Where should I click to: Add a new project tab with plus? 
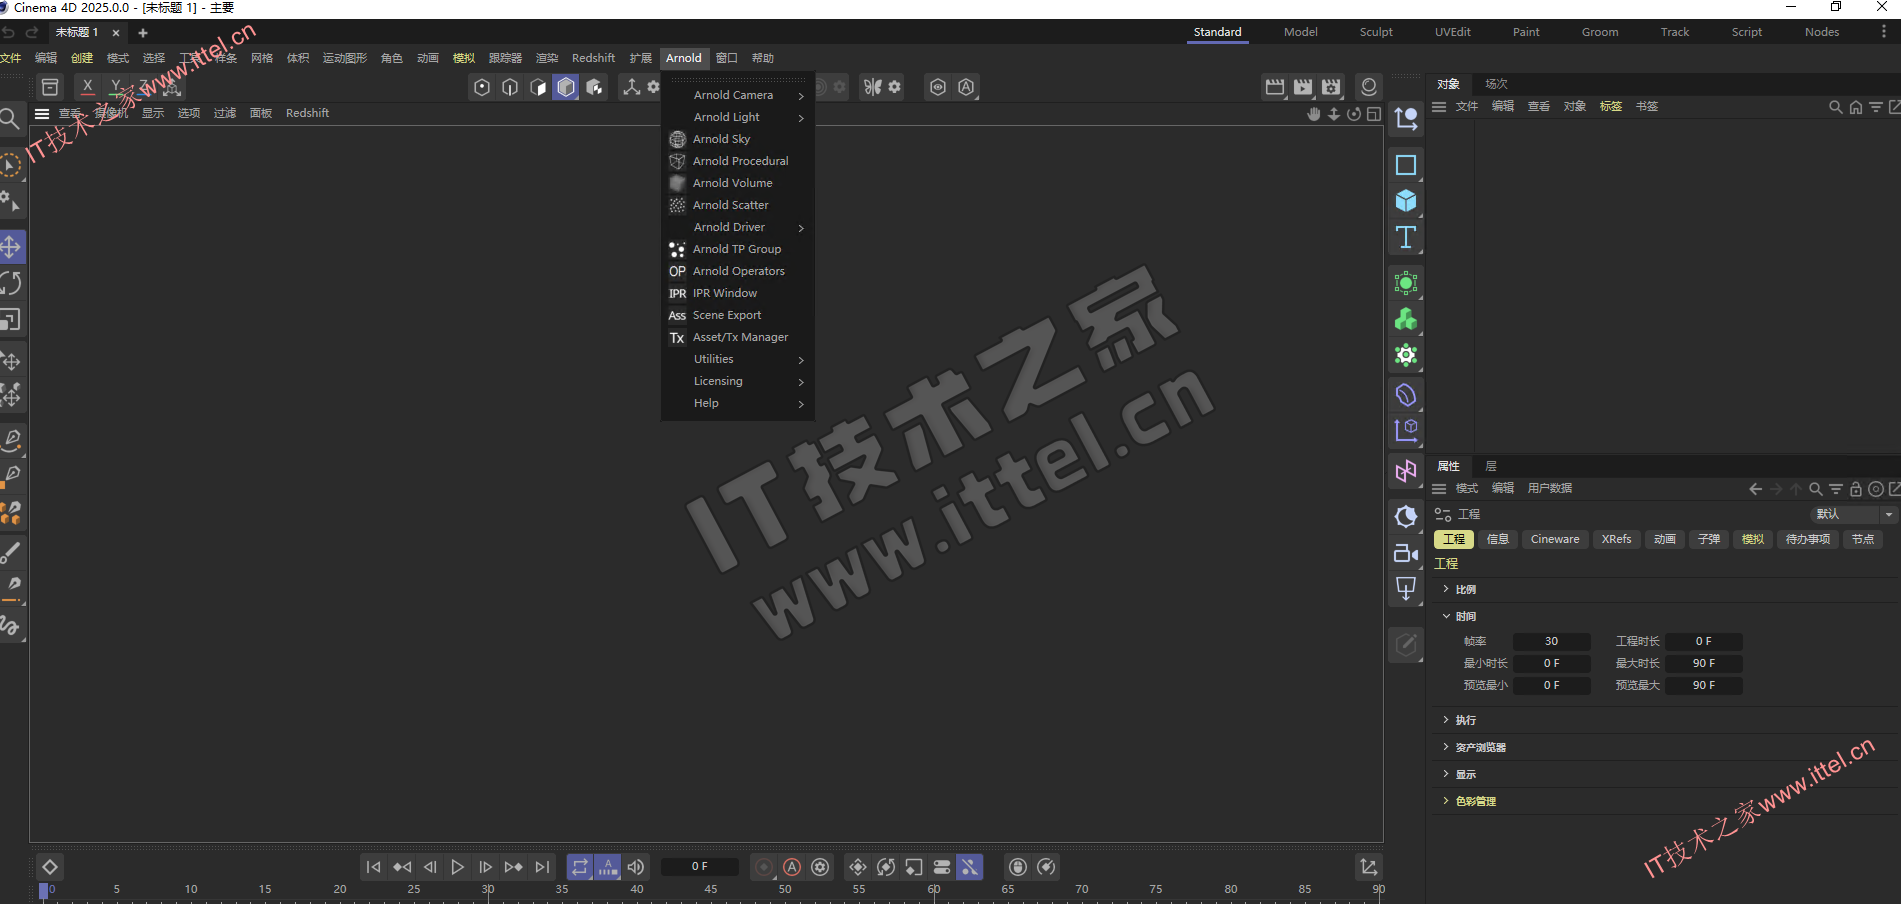pyautogui.click(x=142, y=33)
